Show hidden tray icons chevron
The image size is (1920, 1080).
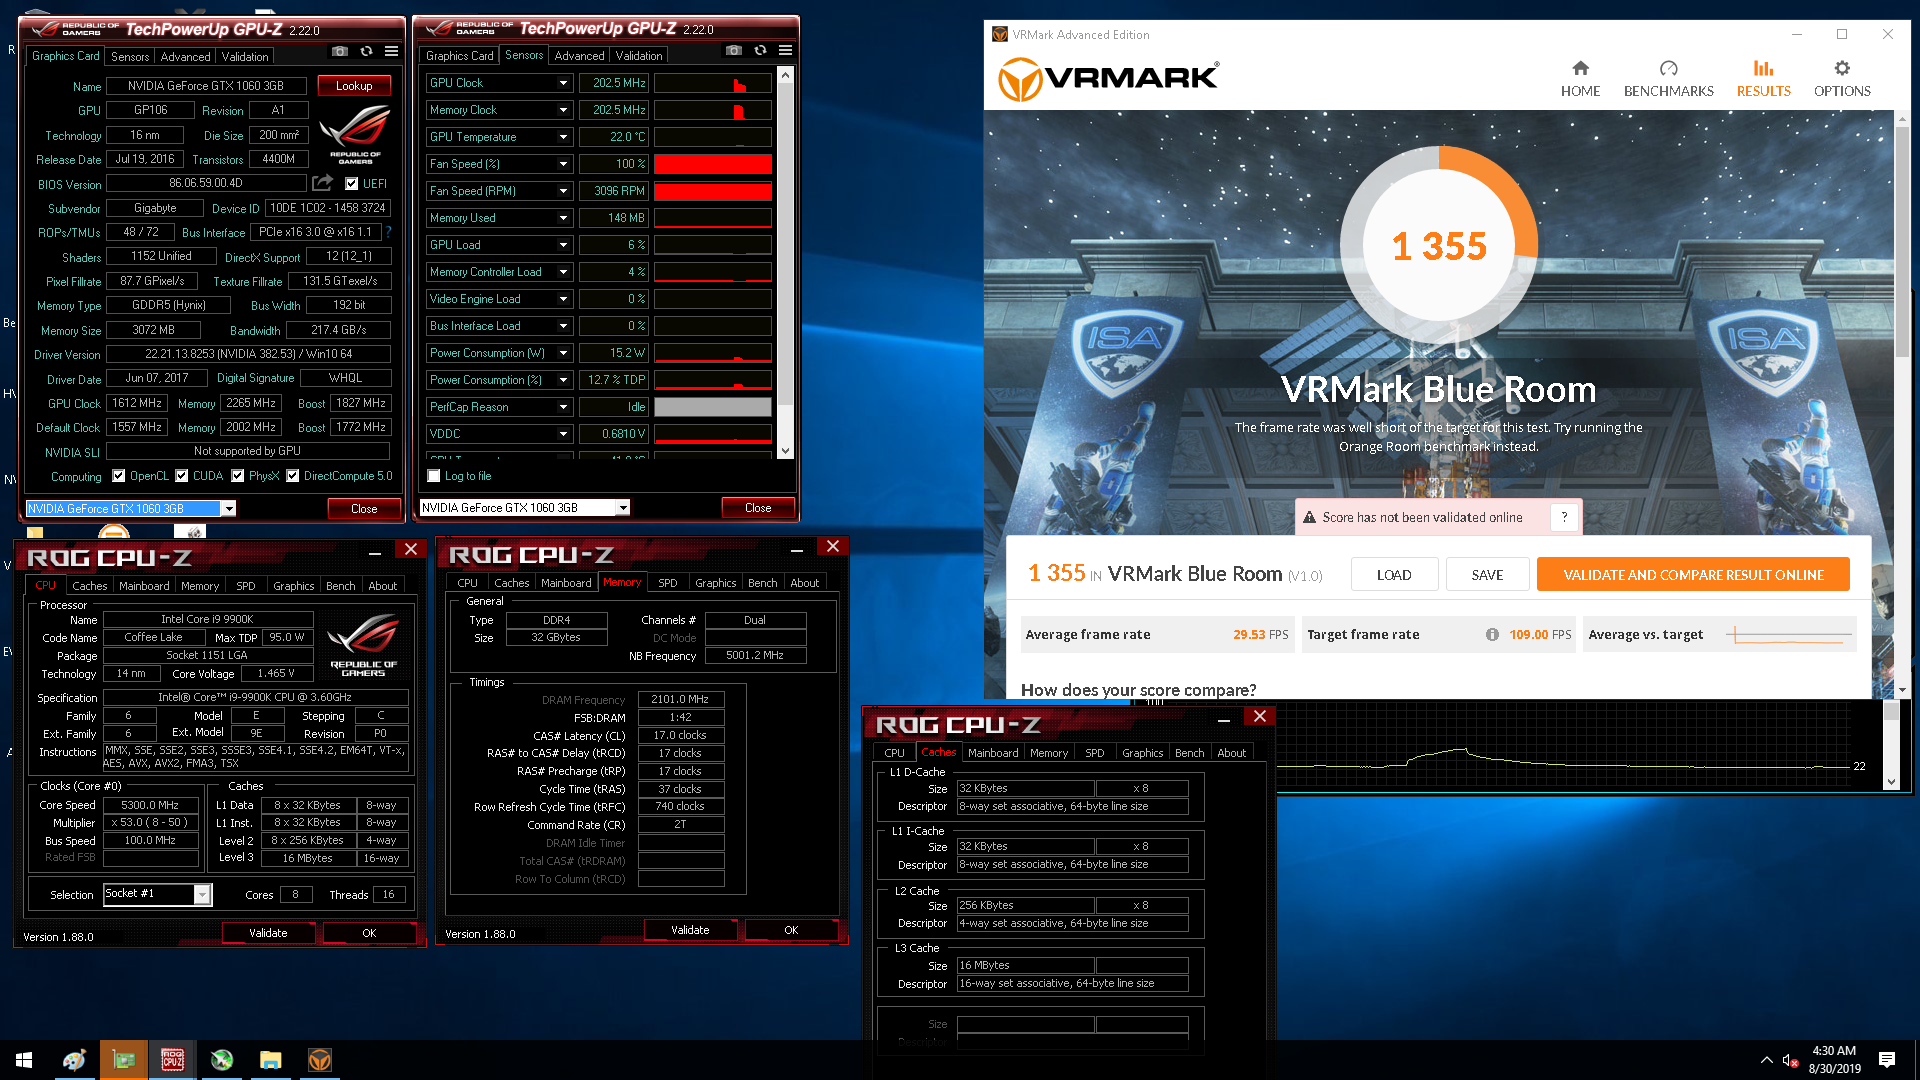pos(1766,1060)
